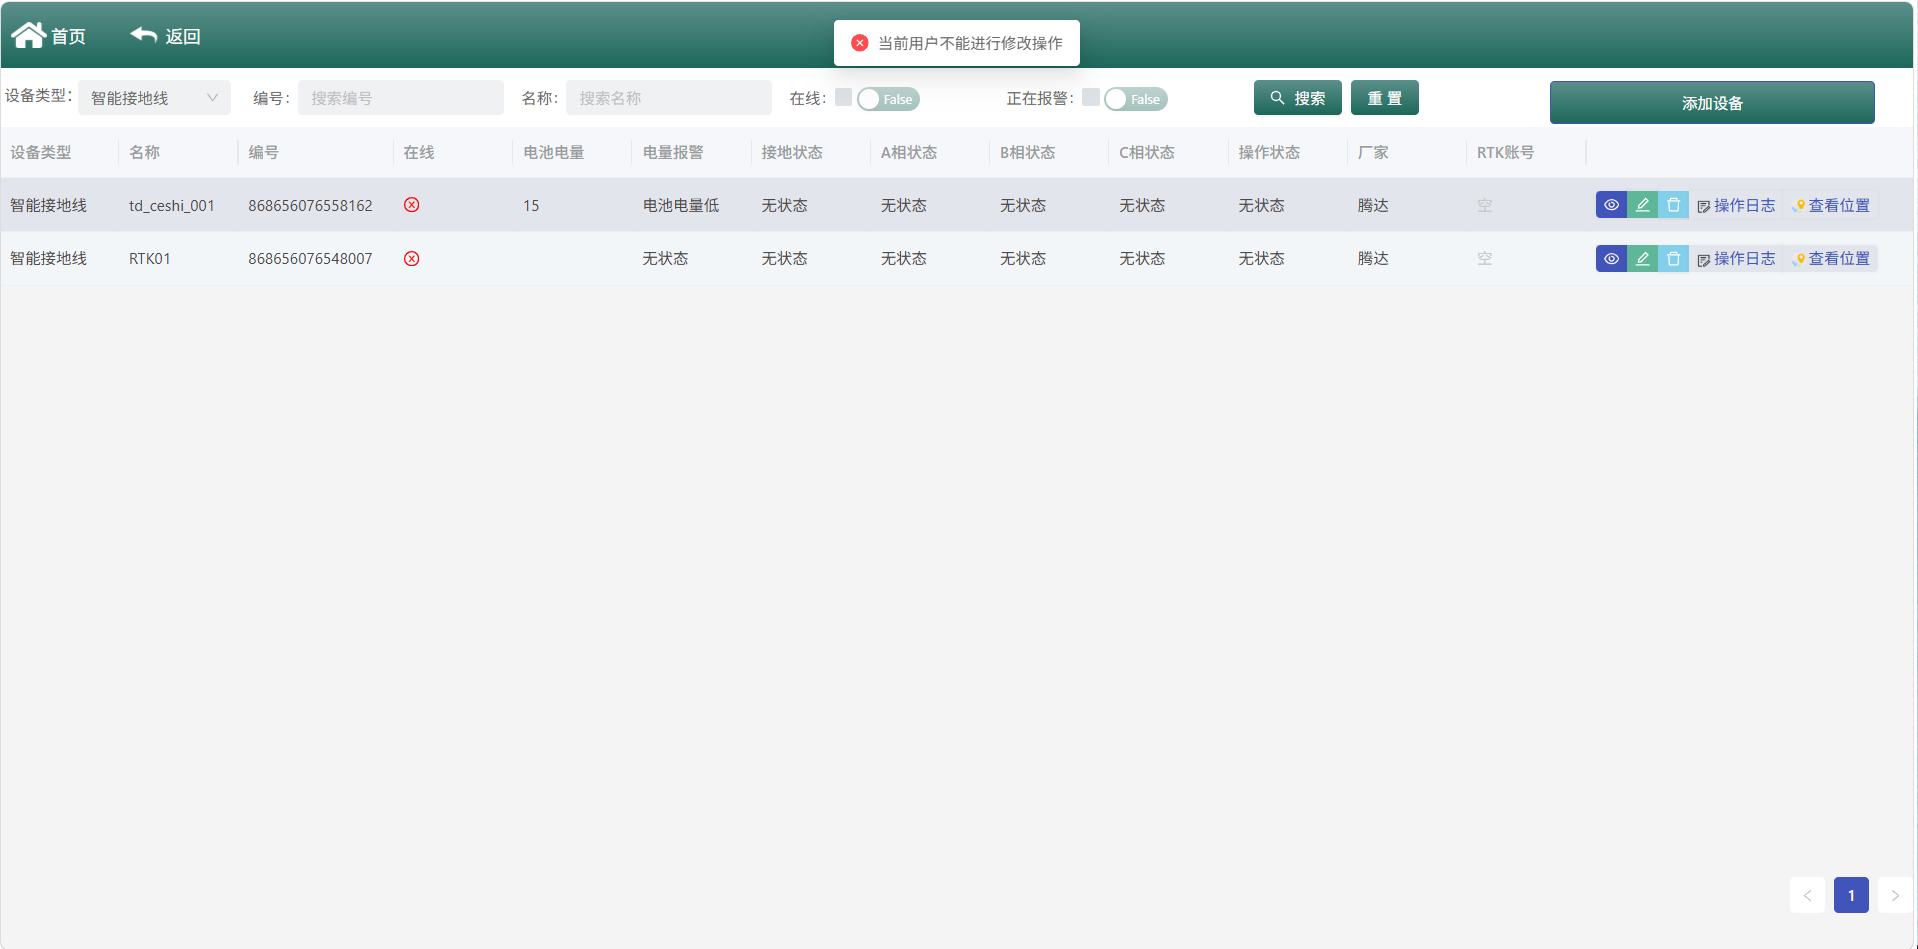
Task: Edit RTK01 device with pencil icon
Action: click(x=1642, y=258)
